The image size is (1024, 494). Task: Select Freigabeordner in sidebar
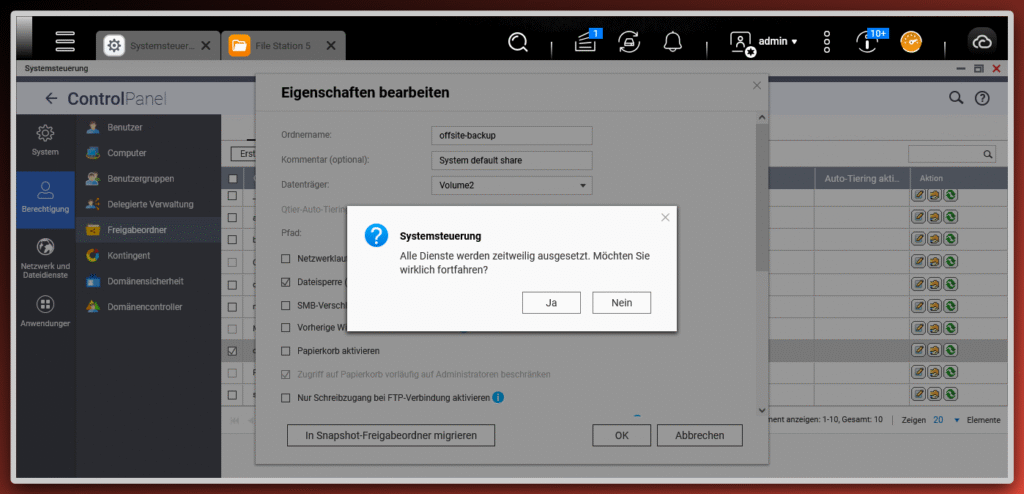(137, 230)
